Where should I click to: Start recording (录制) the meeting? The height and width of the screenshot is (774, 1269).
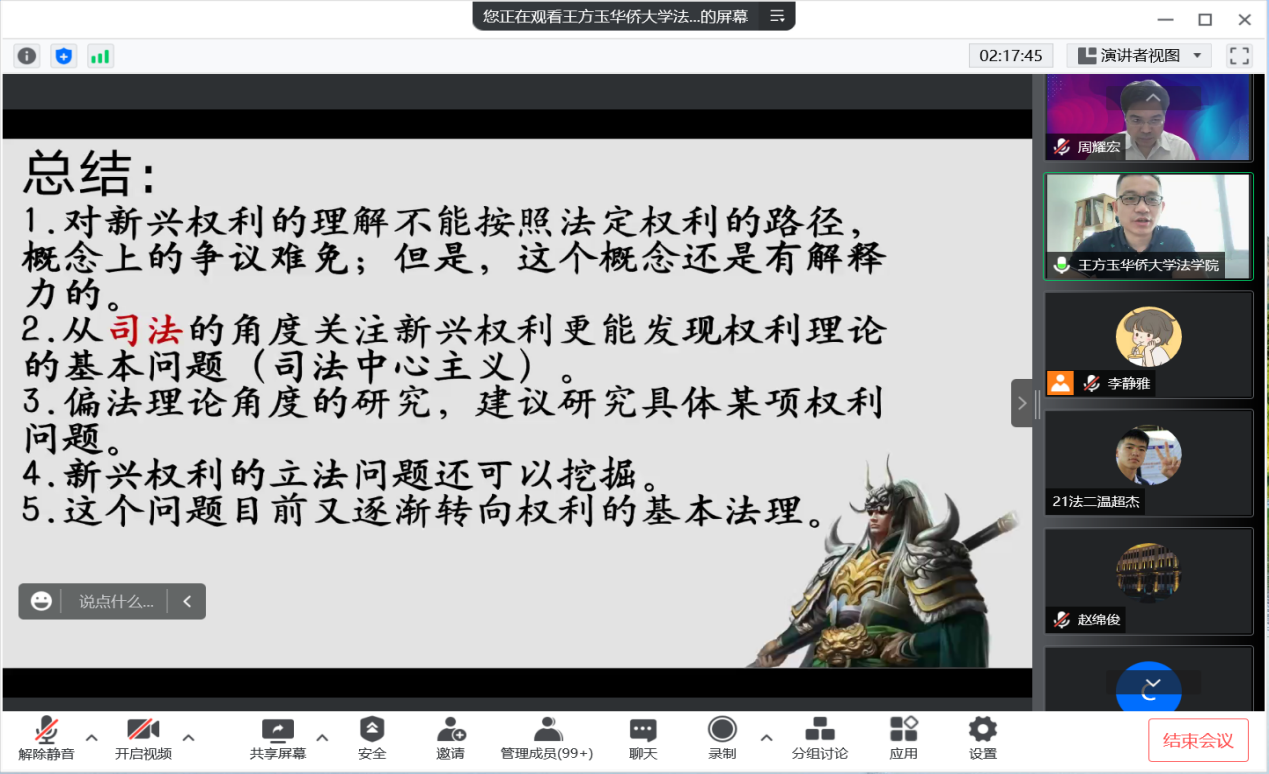click(x=722, y=738)
